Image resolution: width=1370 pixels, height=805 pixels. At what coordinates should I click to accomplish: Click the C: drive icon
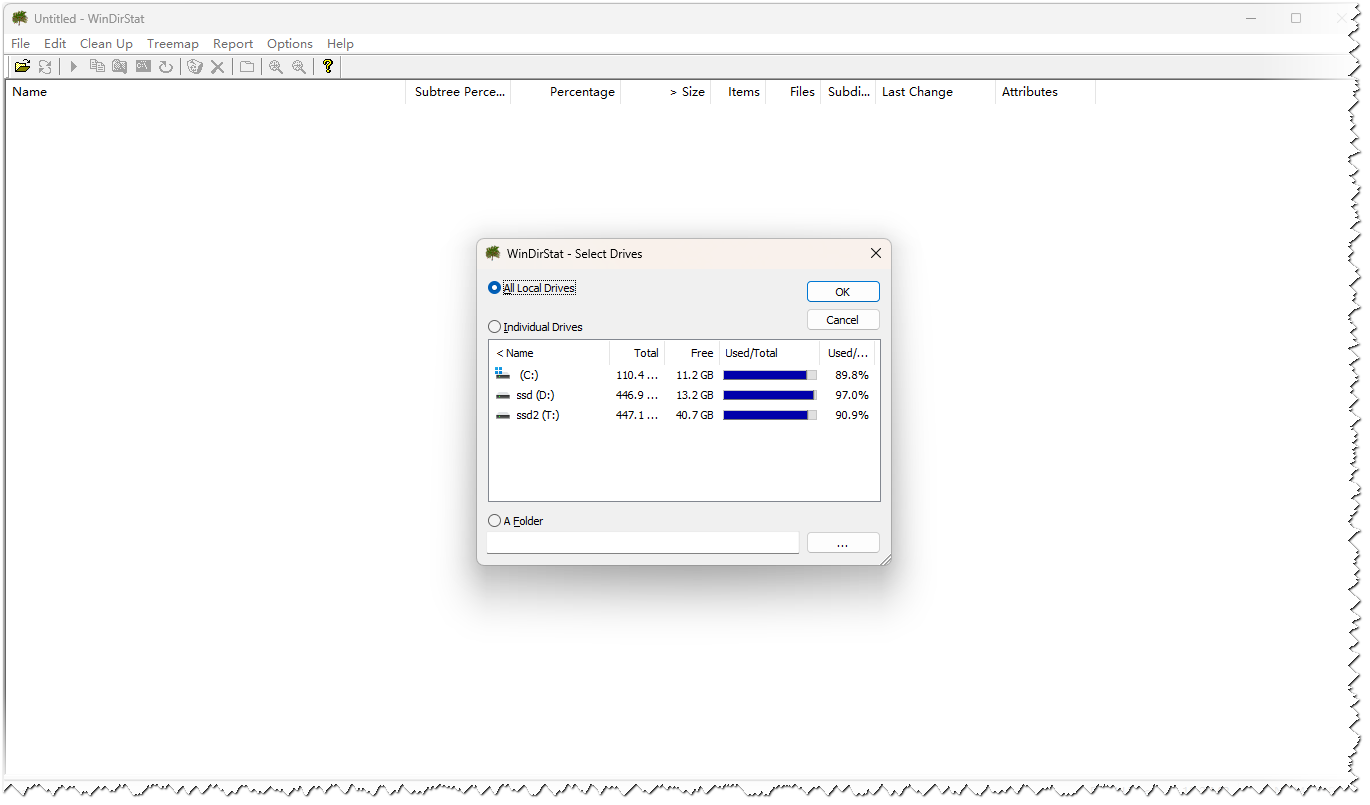tap(503, 375)
